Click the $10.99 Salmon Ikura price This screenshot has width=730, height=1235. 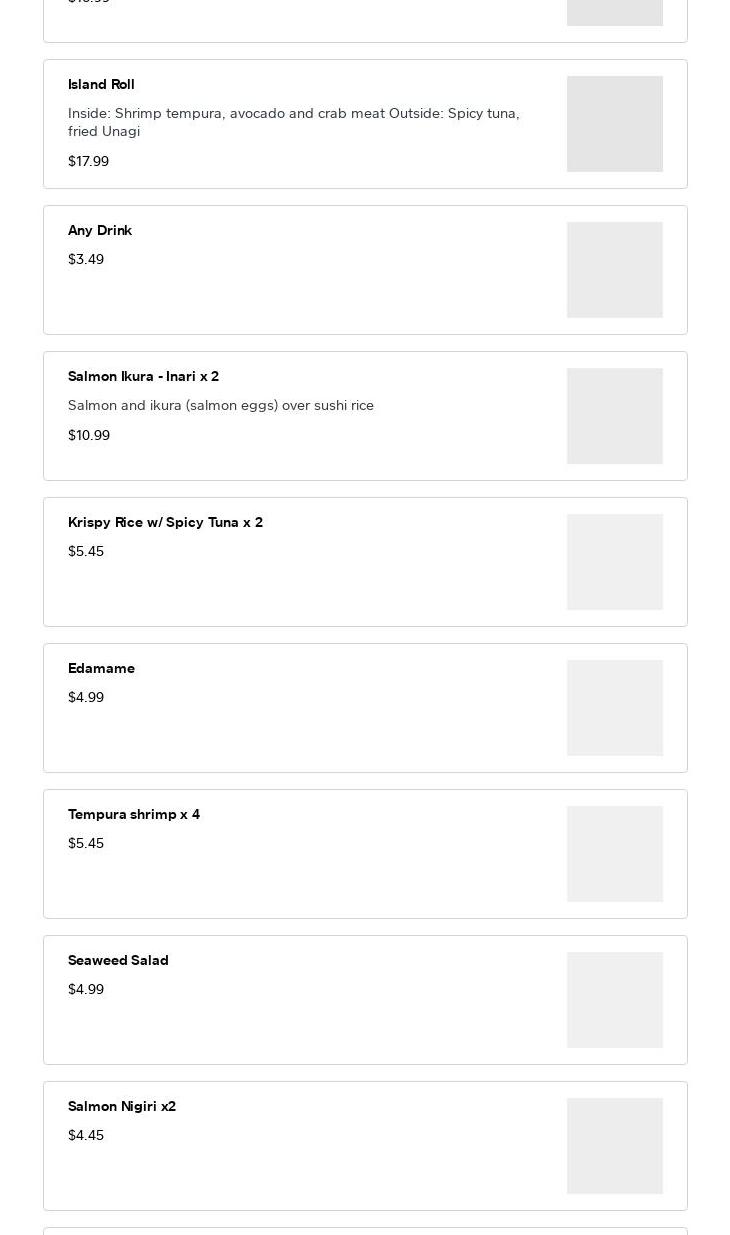(89, 435)
